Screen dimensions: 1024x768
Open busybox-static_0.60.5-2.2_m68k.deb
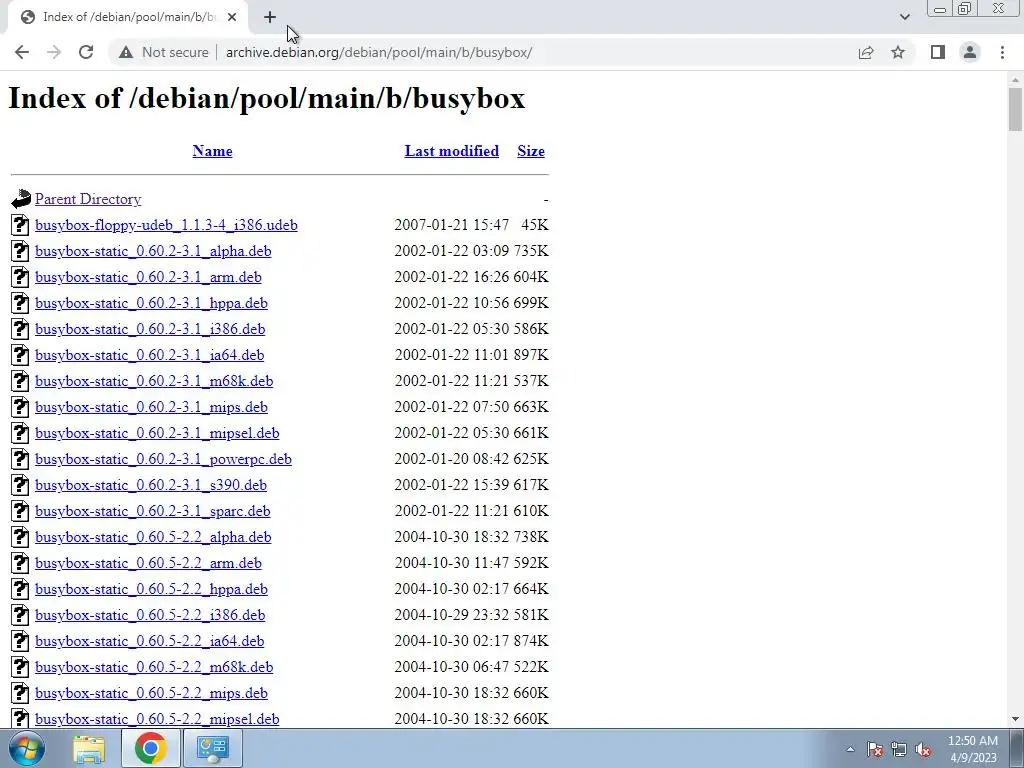click(154, 667)
